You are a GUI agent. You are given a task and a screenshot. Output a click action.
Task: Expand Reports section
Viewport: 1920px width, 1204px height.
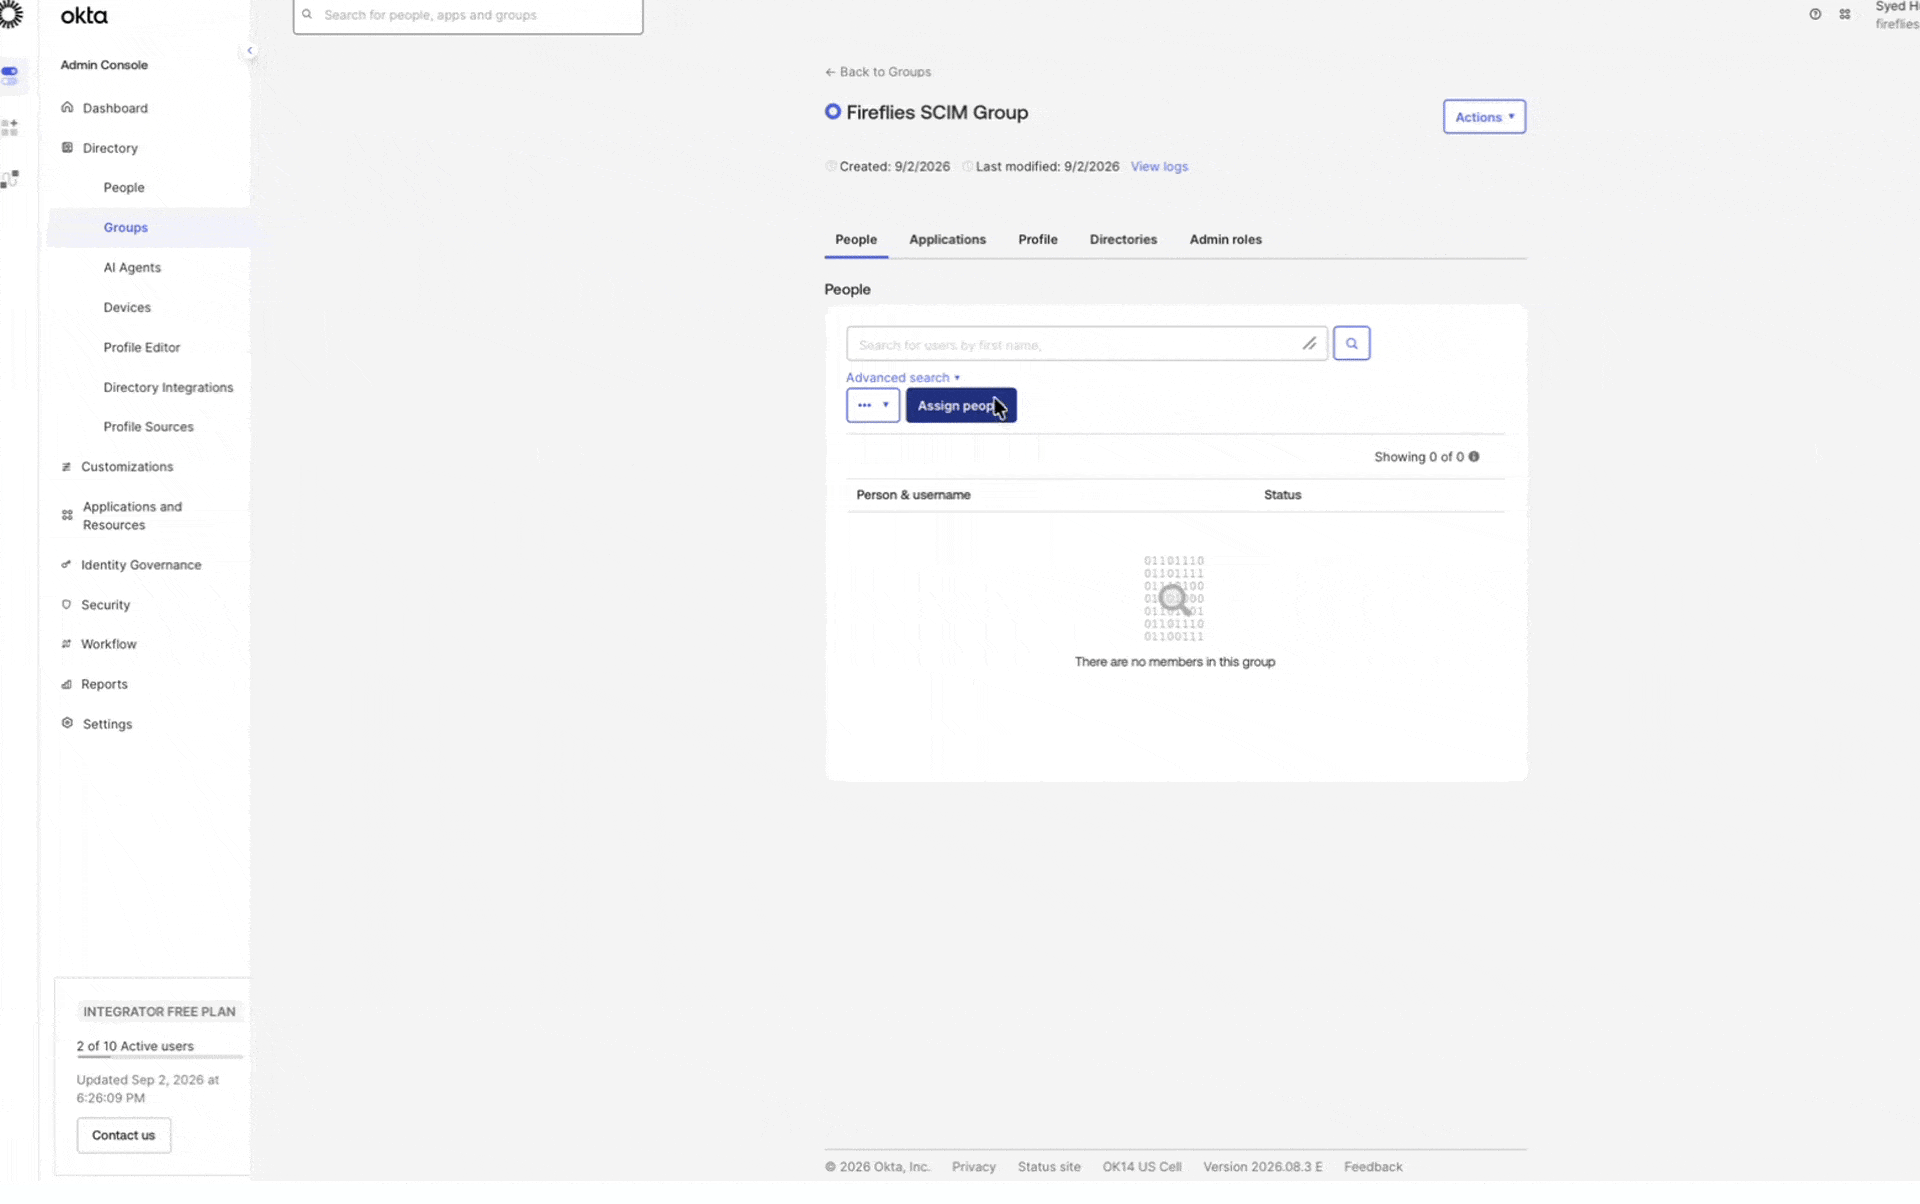pyautogui.click(x=104, y=685)
